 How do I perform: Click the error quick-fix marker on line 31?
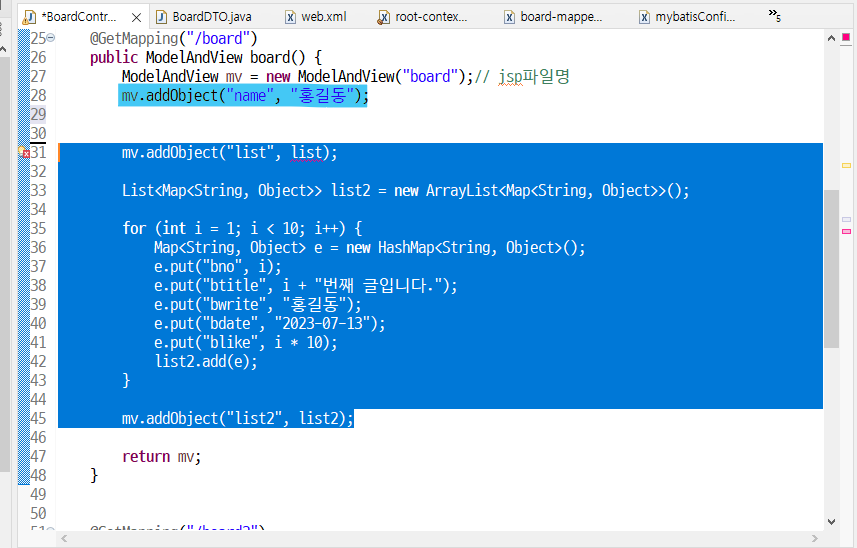tap(24, 152)
